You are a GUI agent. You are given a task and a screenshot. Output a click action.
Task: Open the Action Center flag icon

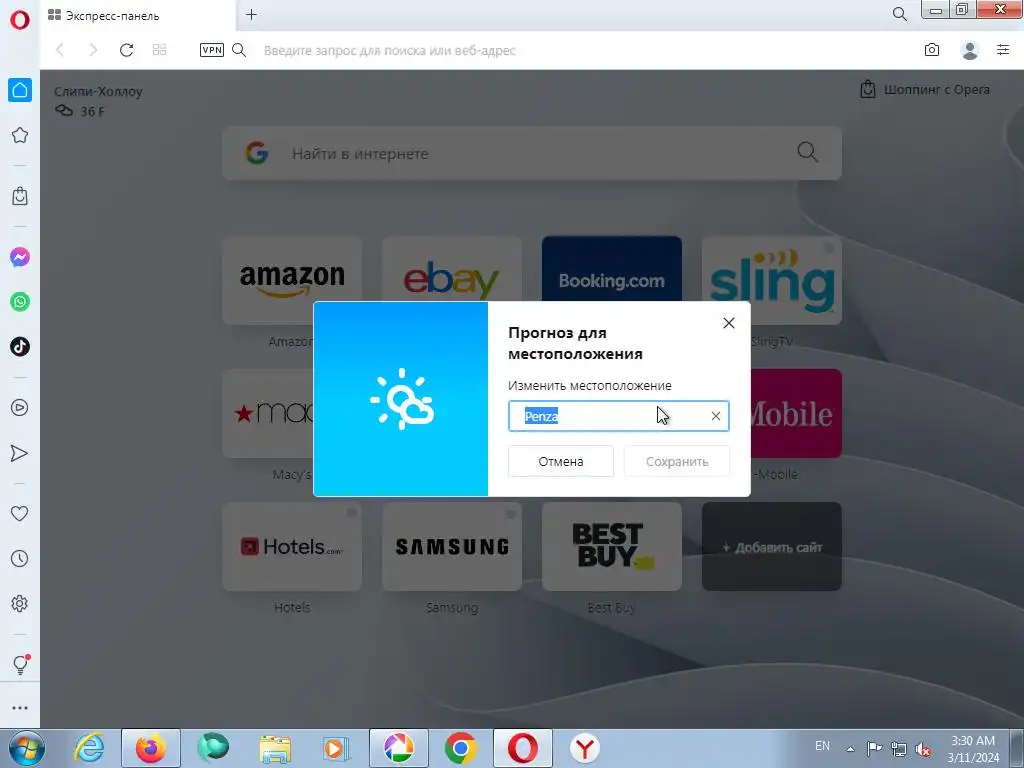tap(874, 748)
